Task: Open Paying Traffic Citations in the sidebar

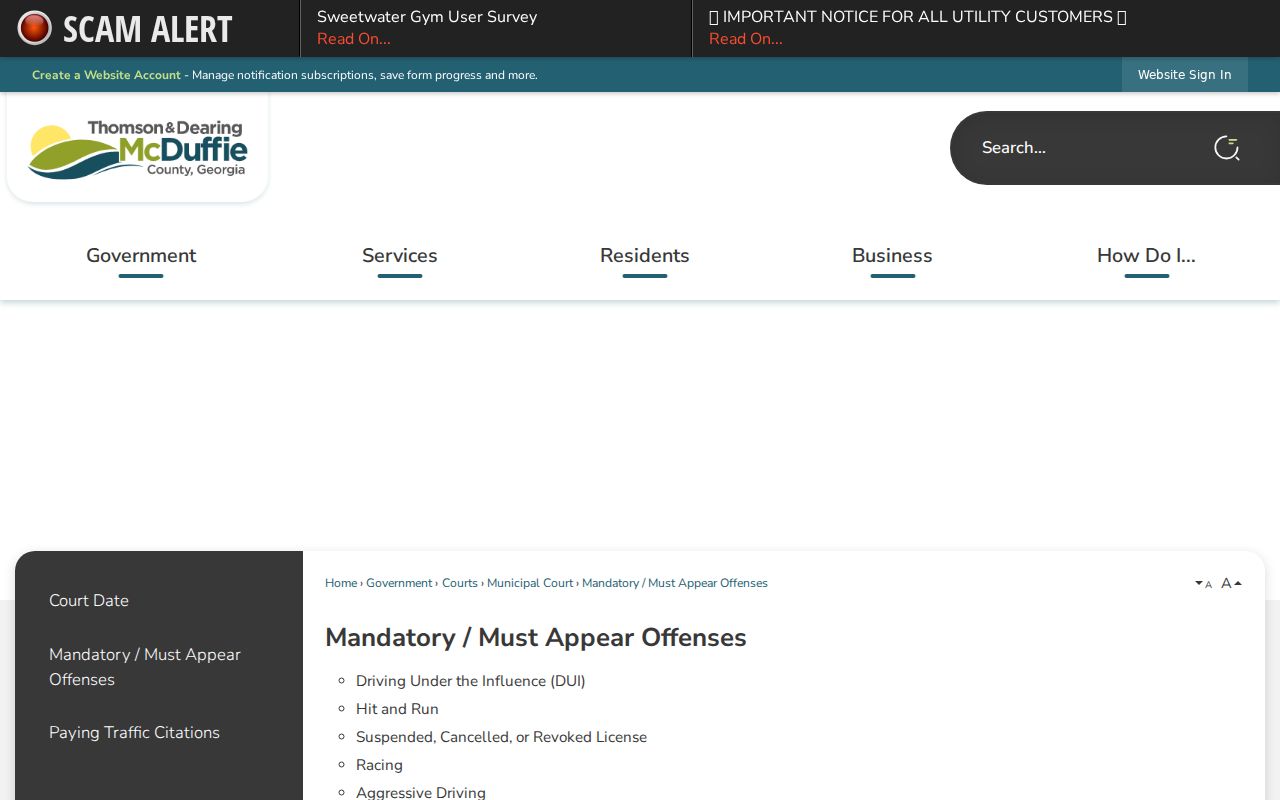Action: [134, 733]
